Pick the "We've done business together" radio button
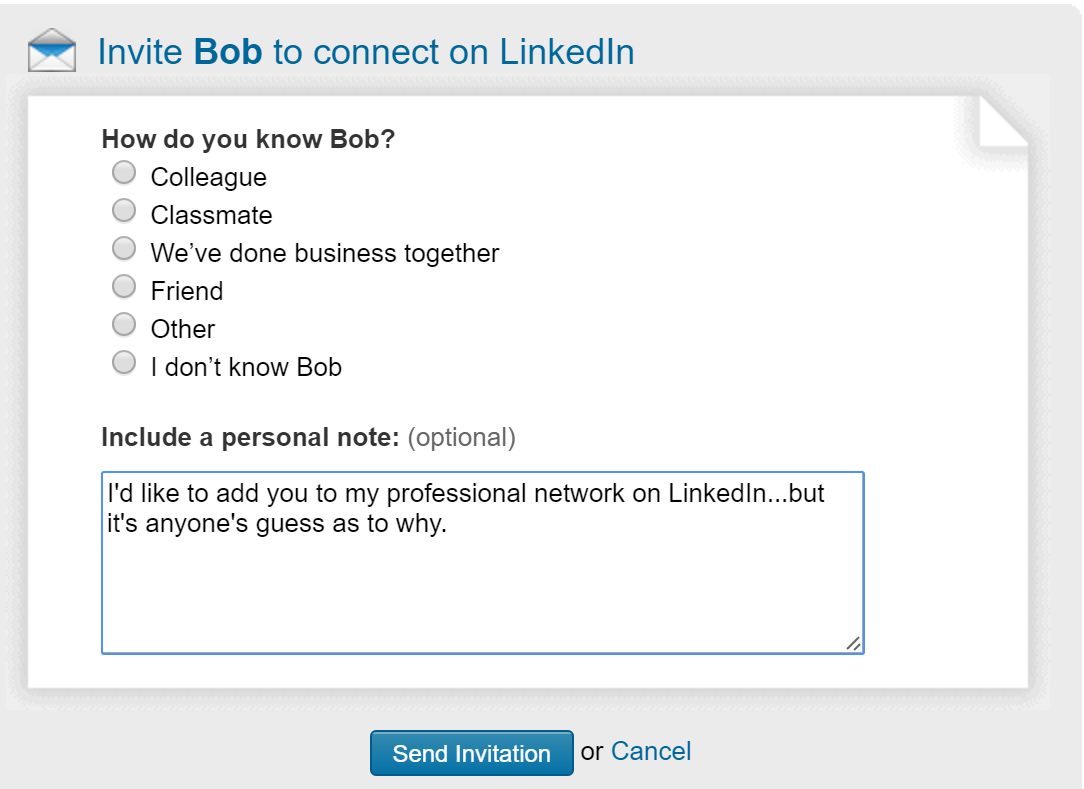This screenshot has width=1084, height=789. (x=124, y=249)
